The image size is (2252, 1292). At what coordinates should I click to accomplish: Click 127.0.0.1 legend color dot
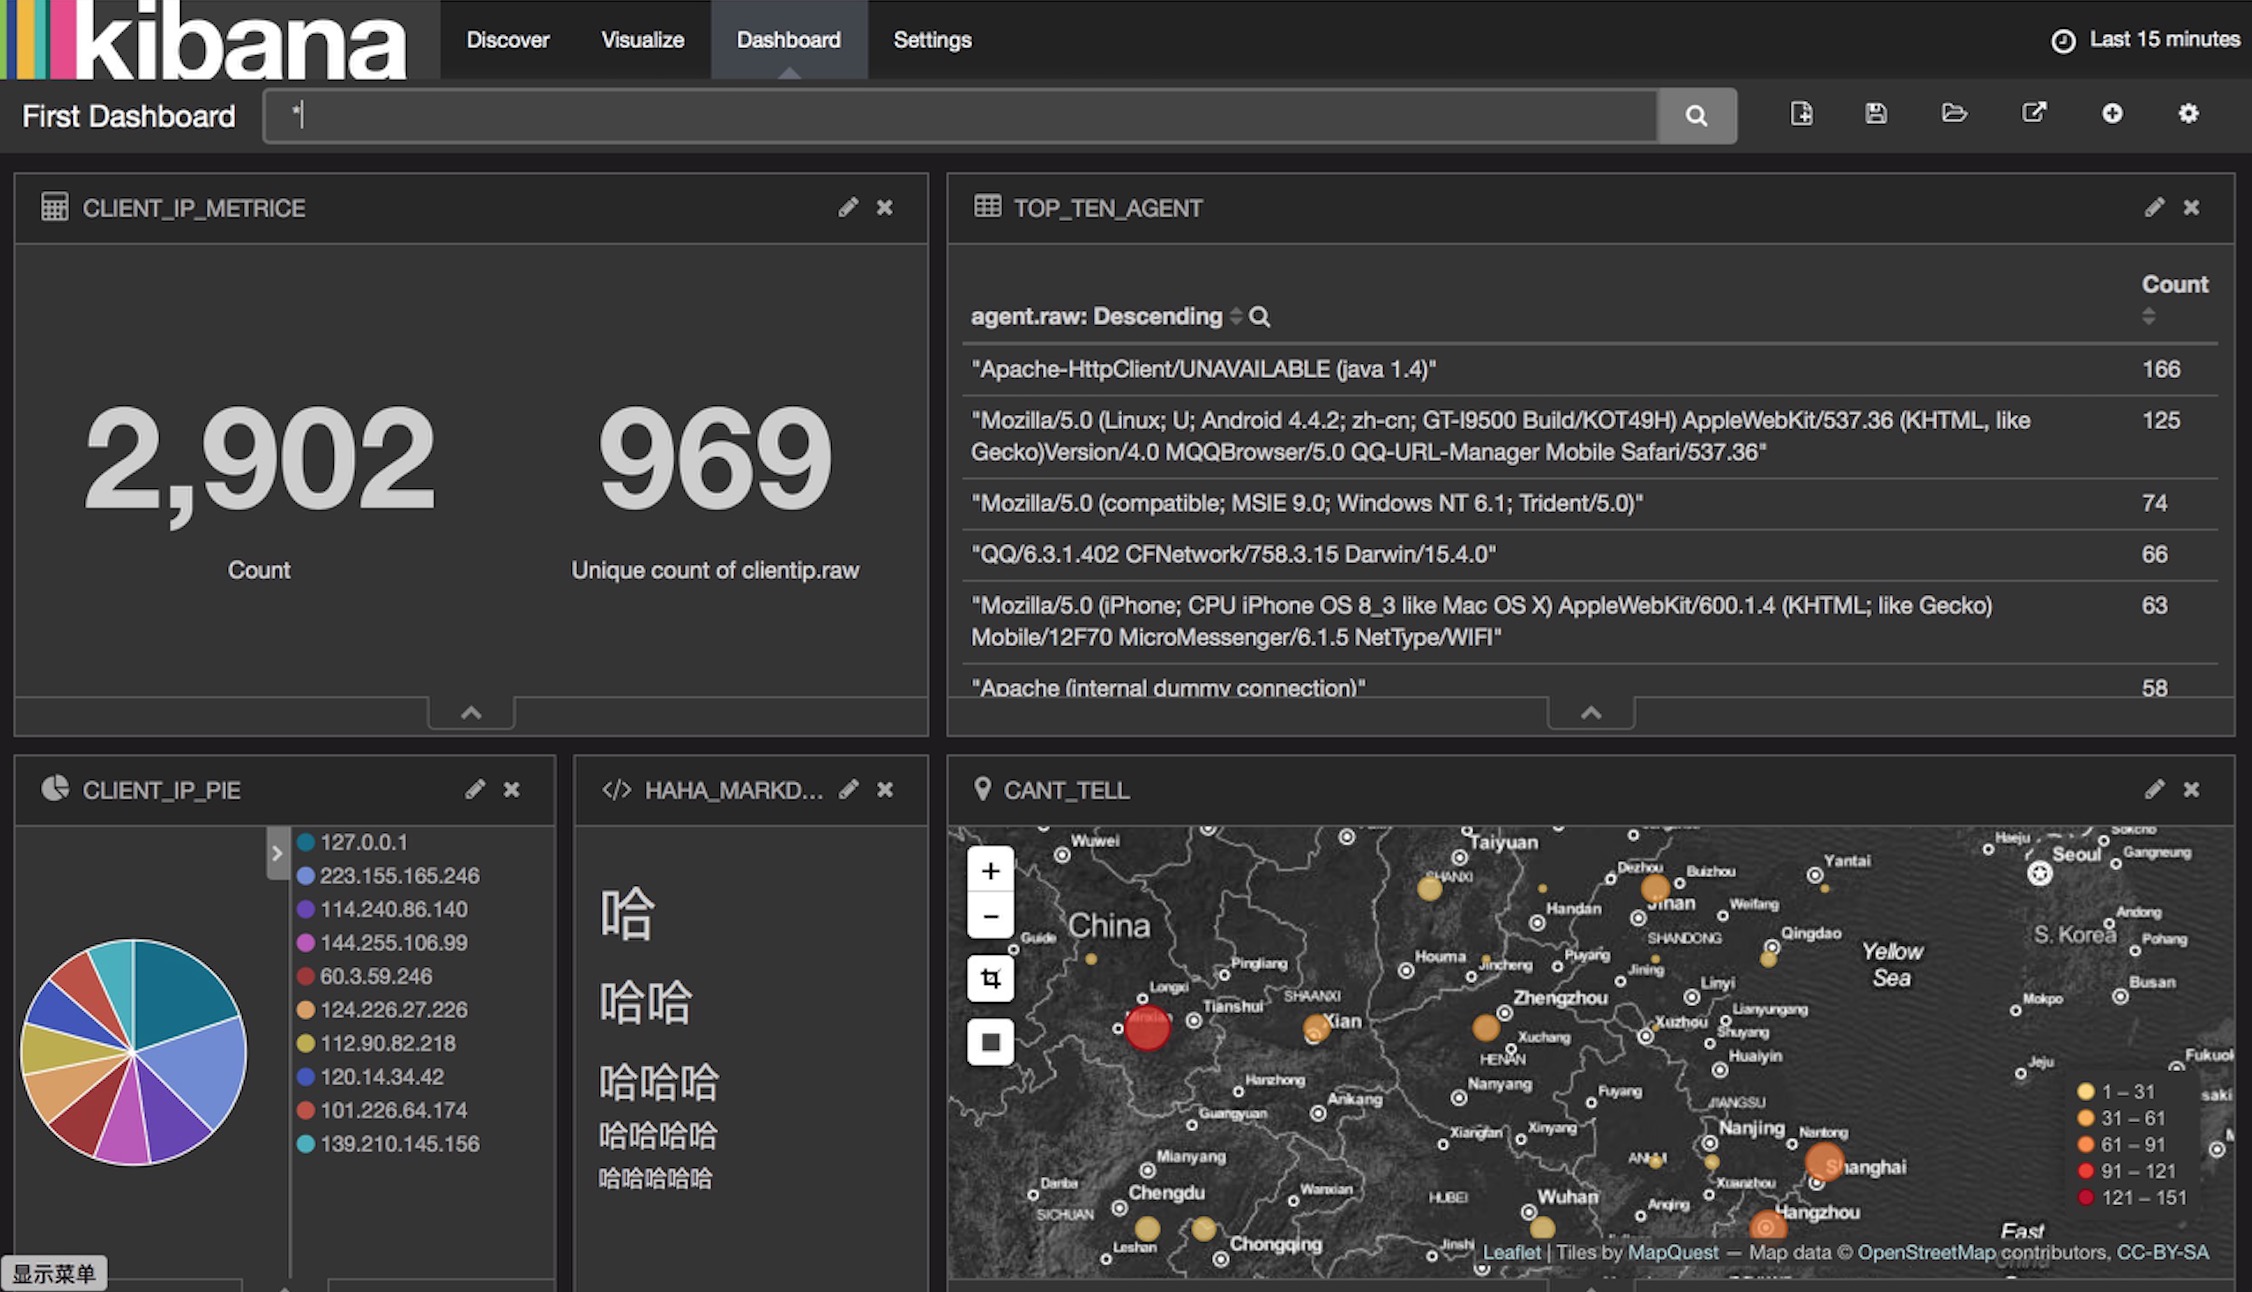306,842
